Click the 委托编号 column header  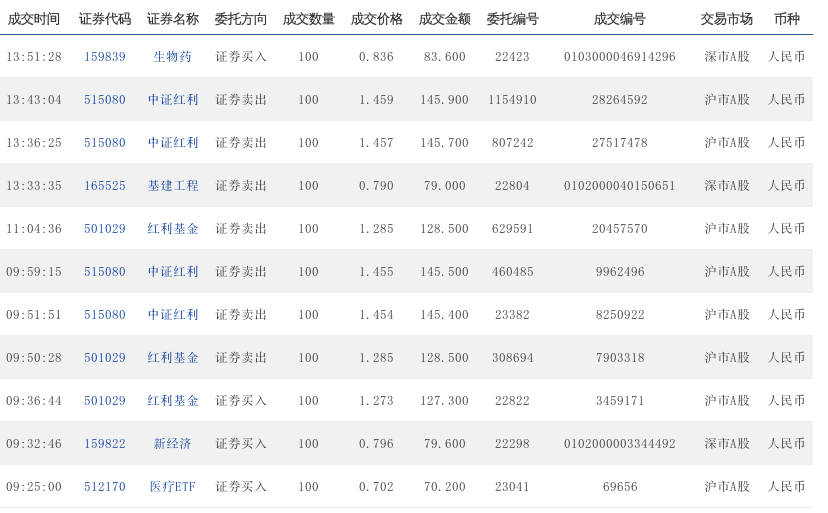[x=512, y=20]
